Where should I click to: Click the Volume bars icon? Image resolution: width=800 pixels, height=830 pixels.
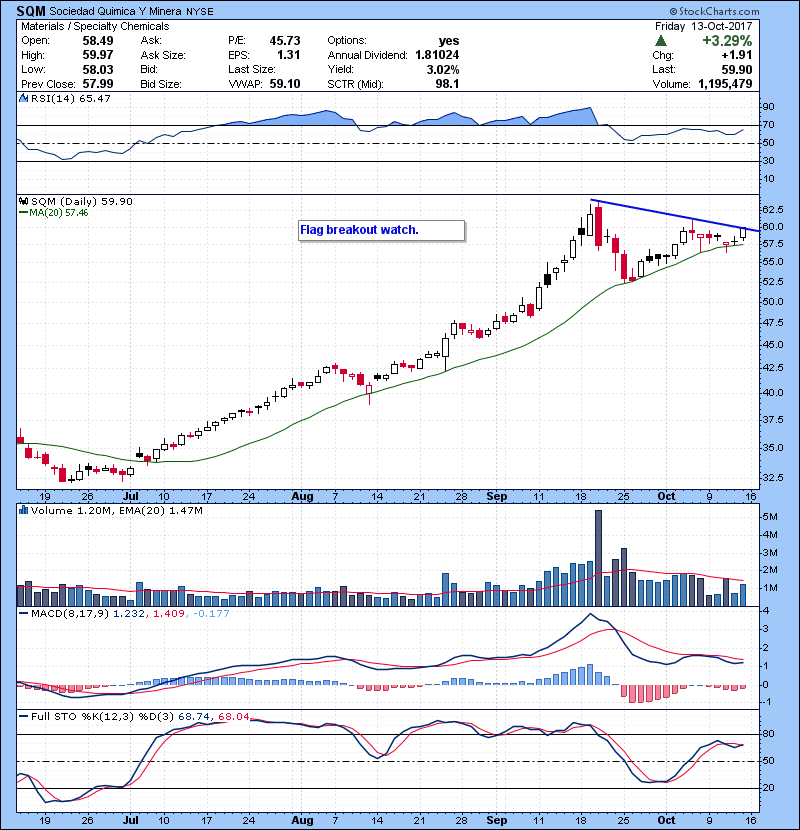click(23, 510)
